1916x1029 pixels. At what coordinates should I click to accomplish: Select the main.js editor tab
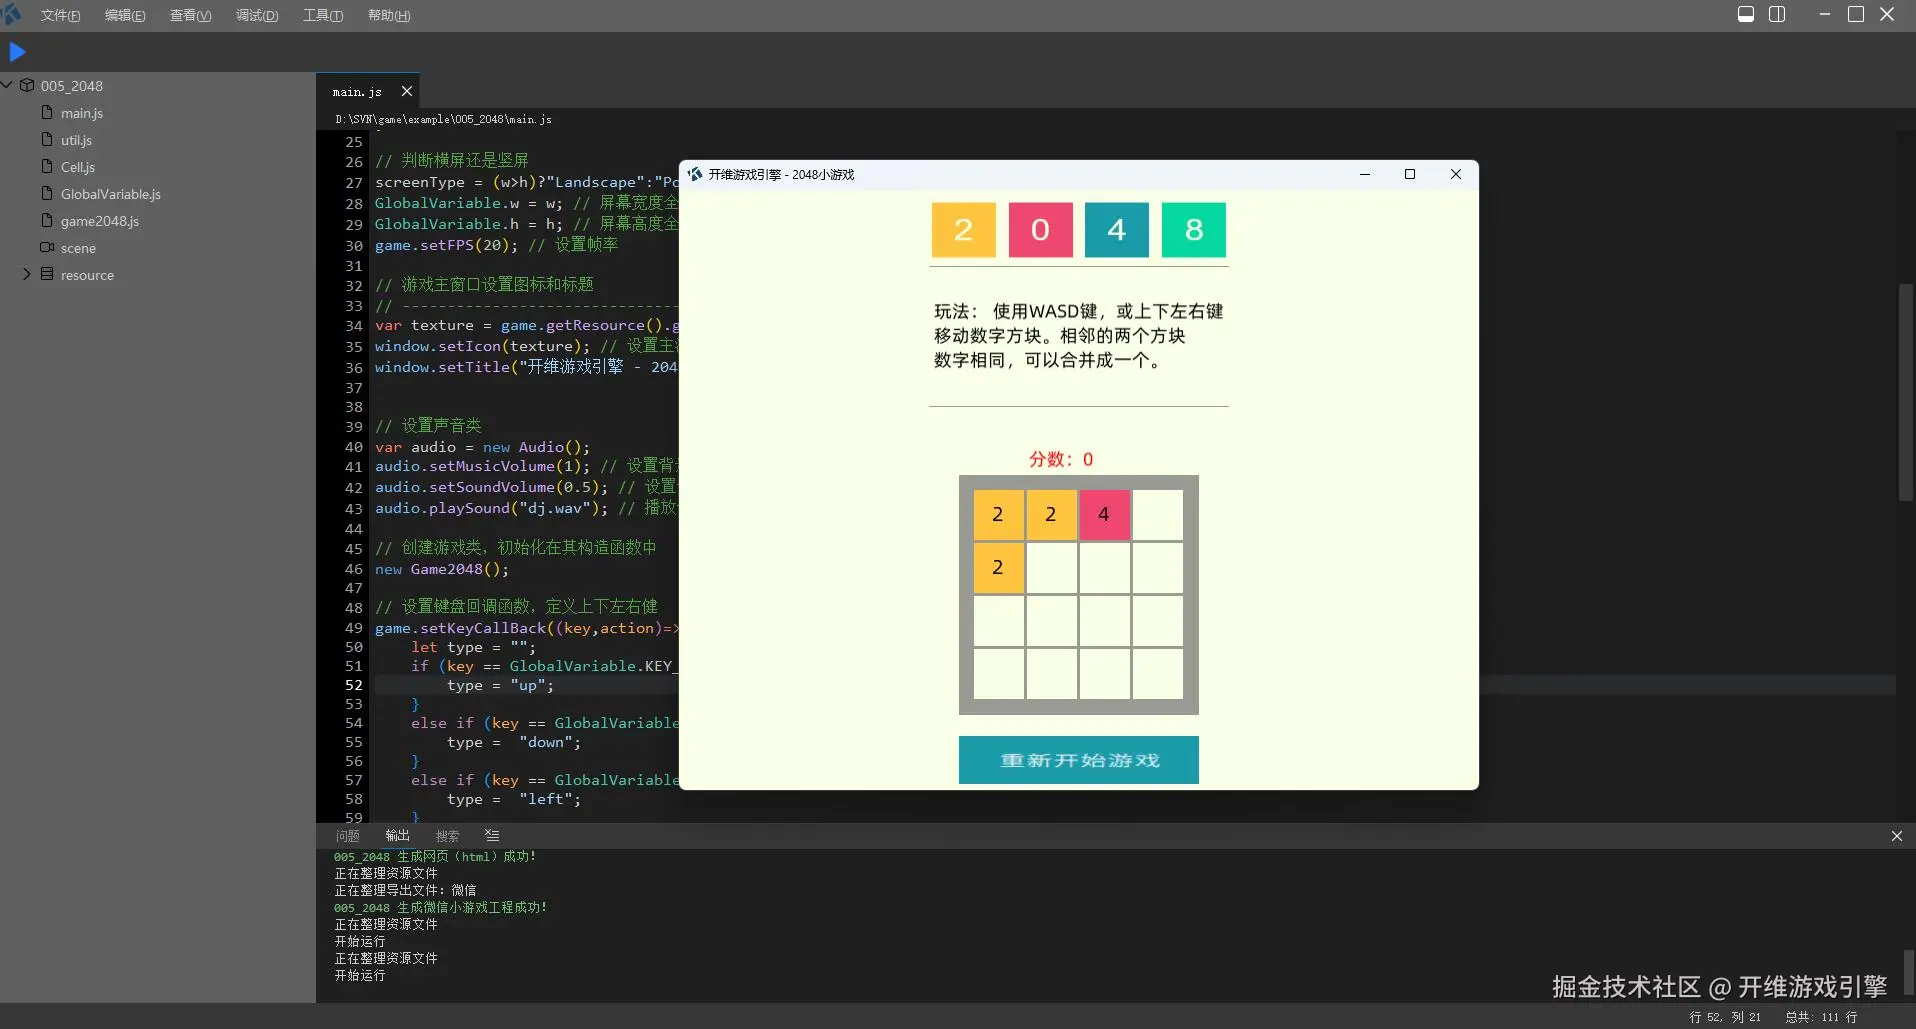point(357,91)
